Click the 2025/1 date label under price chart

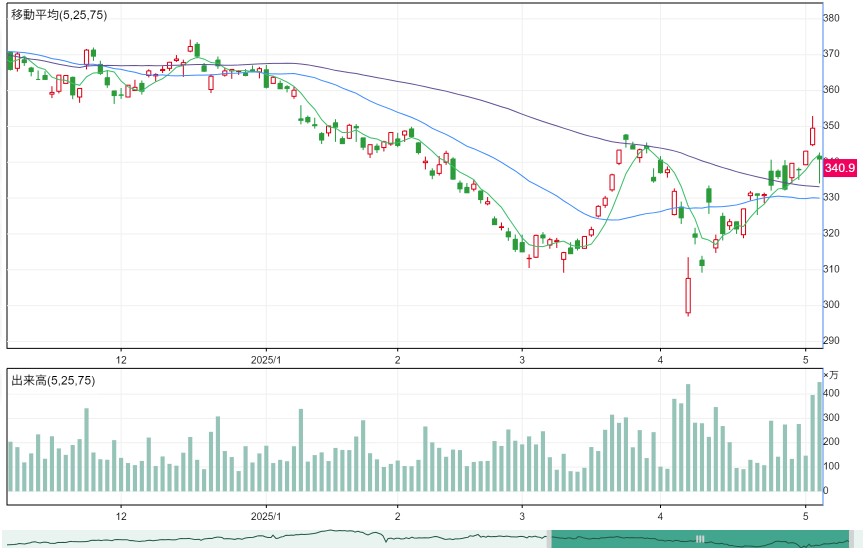(266, 360)
